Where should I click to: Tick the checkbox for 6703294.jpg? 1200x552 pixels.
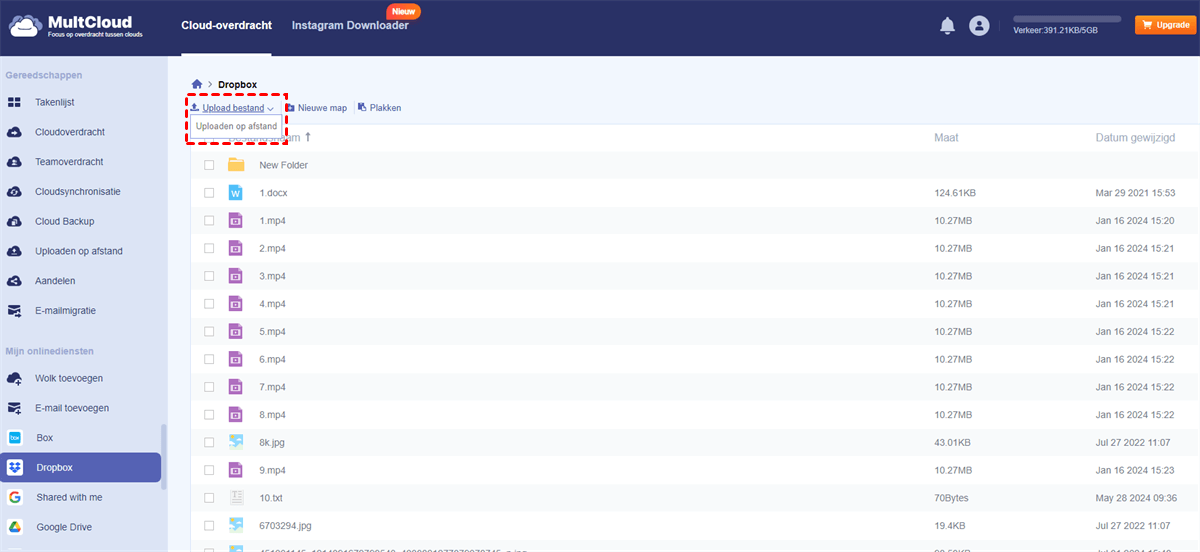[x=209, y=525]
